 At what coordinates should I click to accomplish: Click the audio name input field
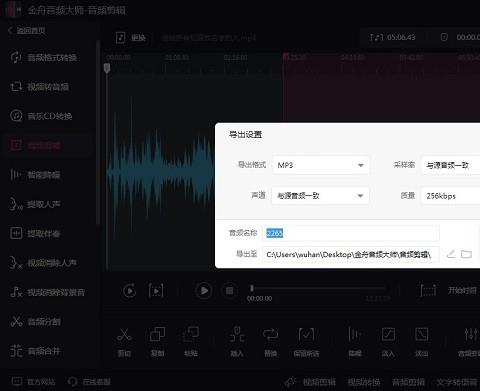pos(351,233)
